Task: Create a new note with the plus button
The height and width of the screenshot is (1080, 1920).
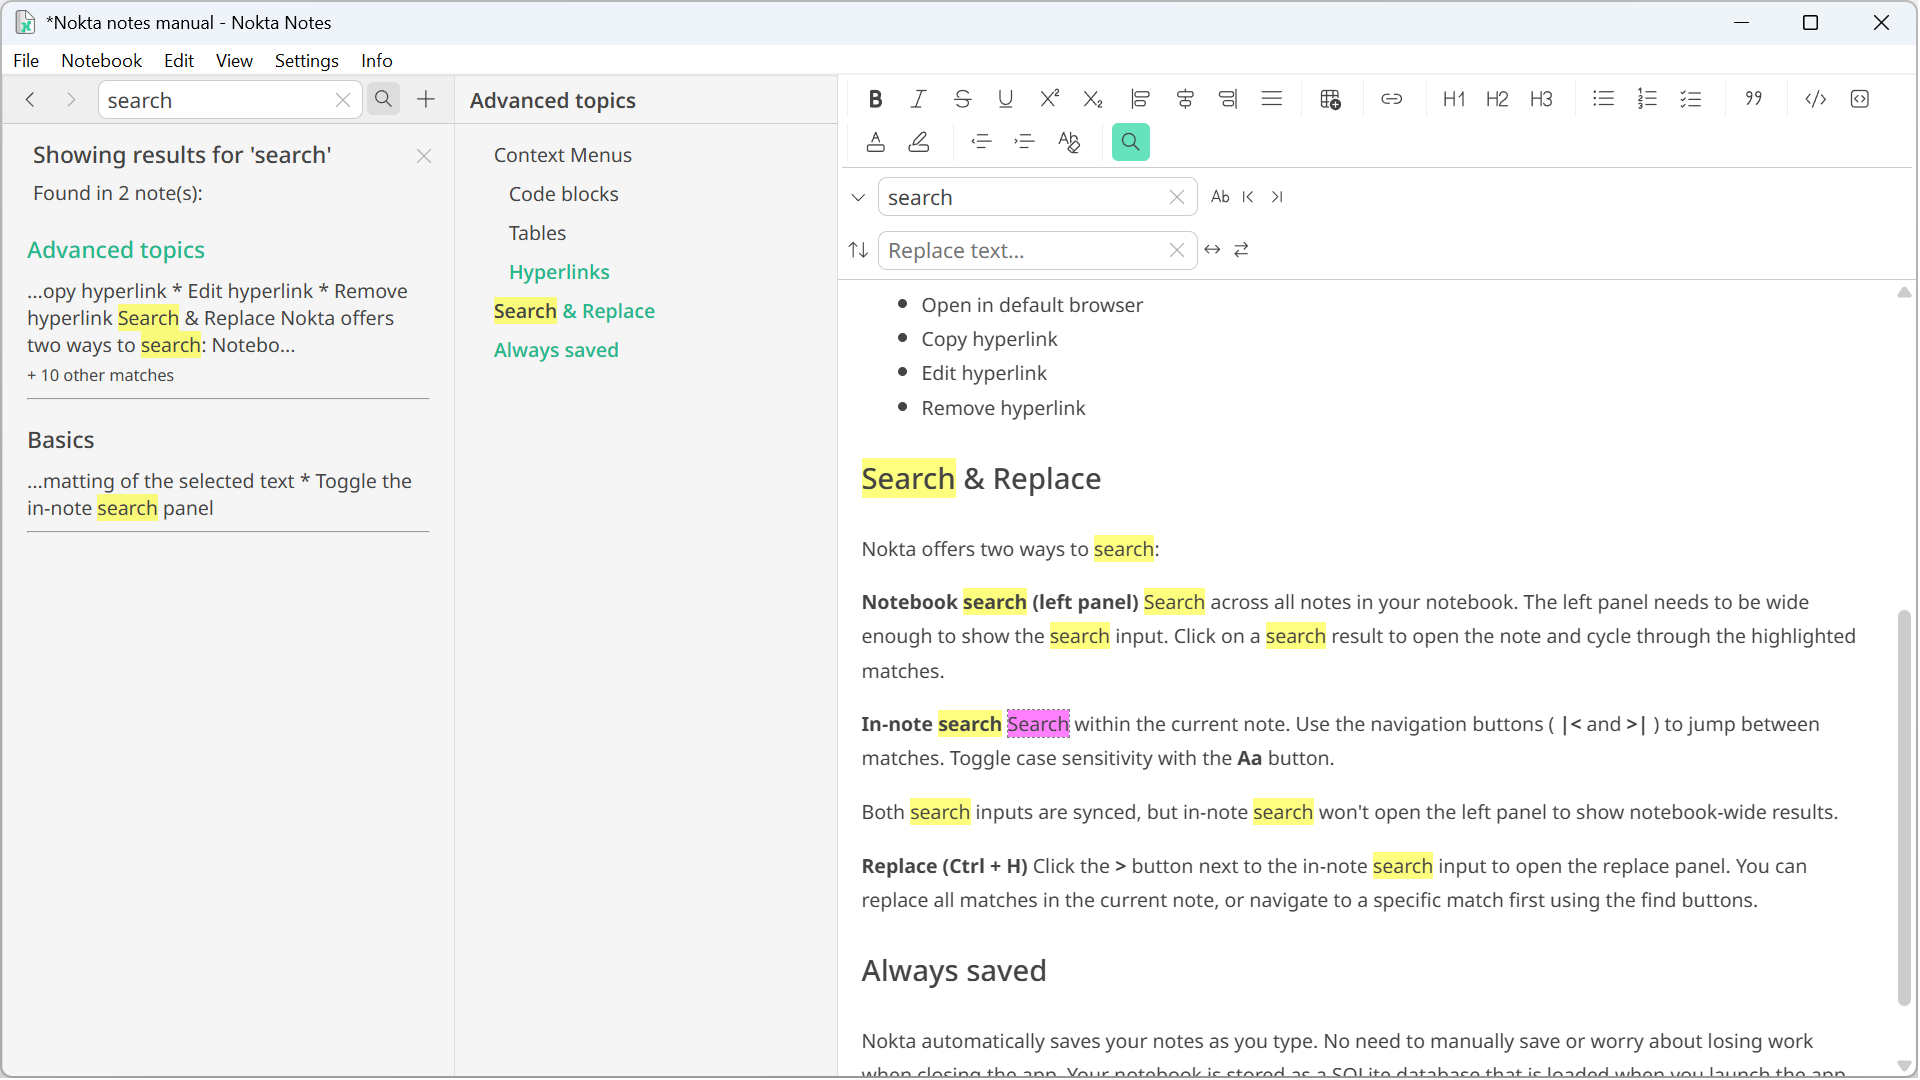Action: point(425,99)
